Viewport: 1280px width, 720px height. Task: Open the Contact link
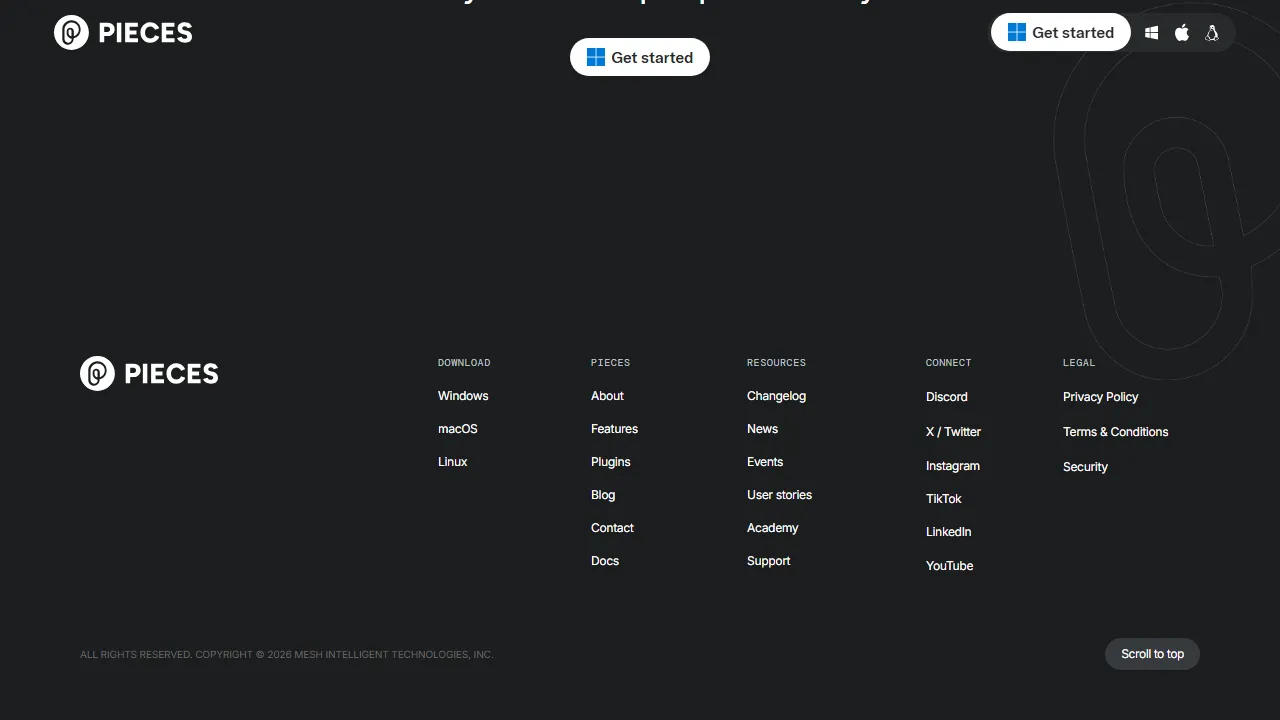(612, 528)
